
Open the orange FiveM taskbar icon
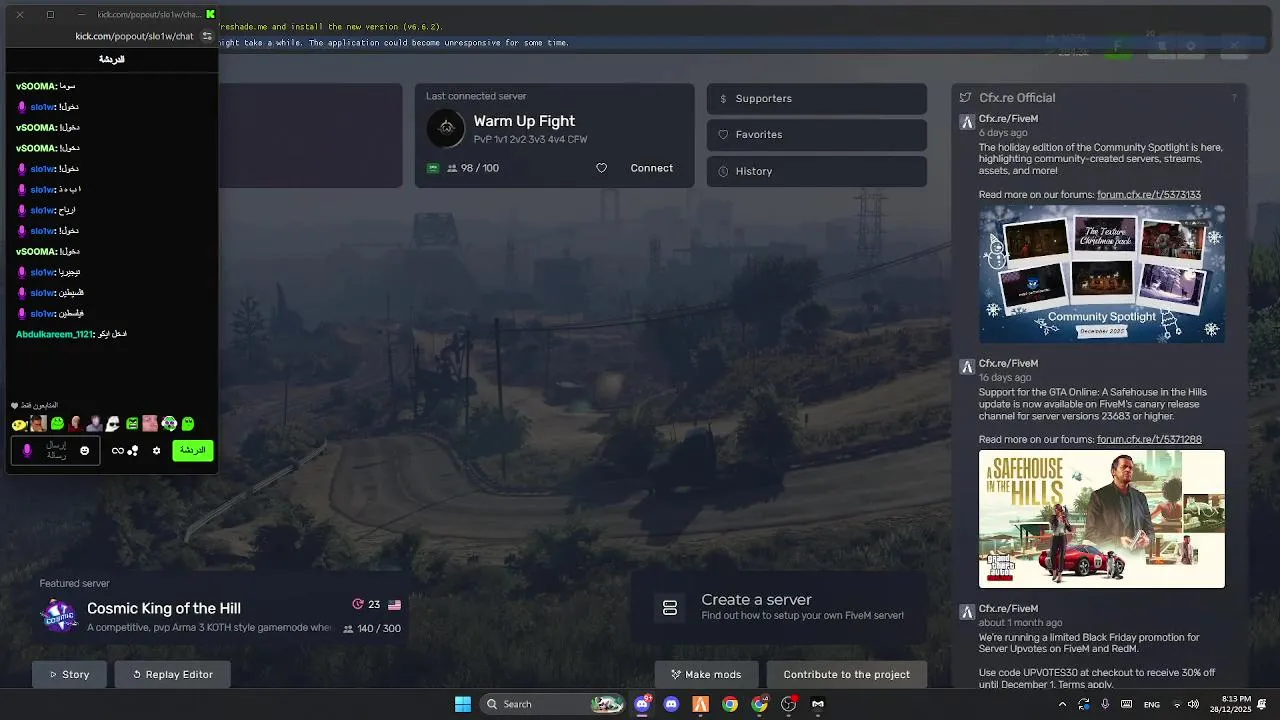point(700,704)
